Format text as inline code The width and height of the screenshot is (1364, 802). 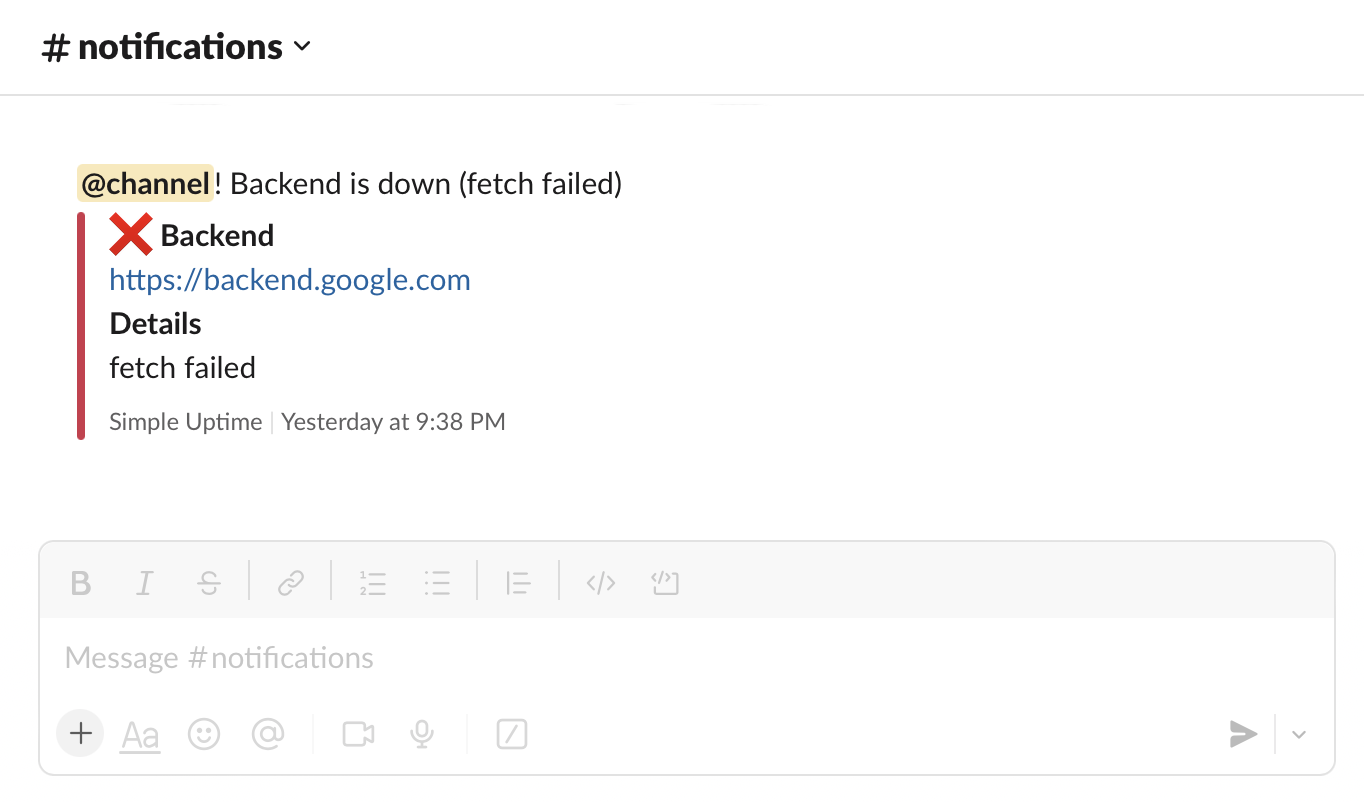600,583
